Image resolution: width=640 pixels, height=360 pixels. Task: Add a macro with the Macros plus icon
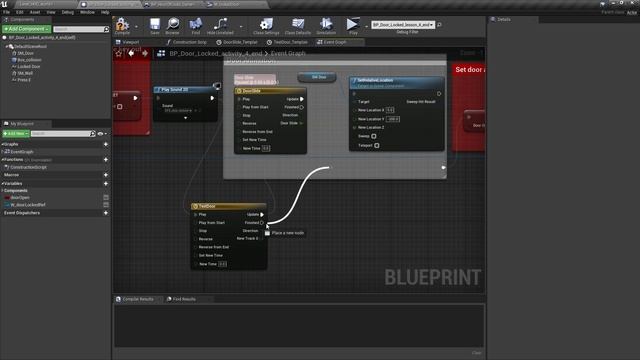coord(106,175)
